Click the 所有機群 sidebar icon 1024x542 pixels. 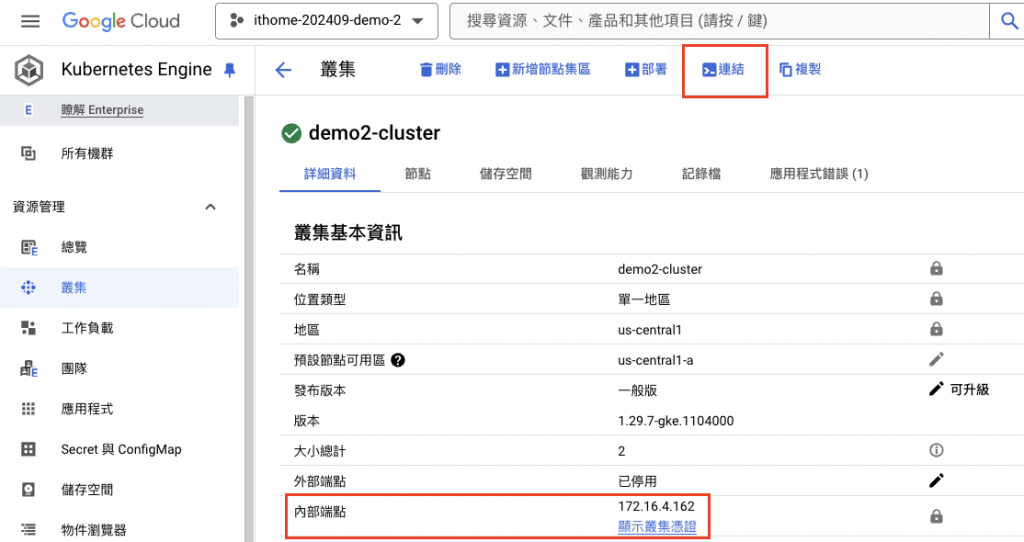(x=28, y=153)
